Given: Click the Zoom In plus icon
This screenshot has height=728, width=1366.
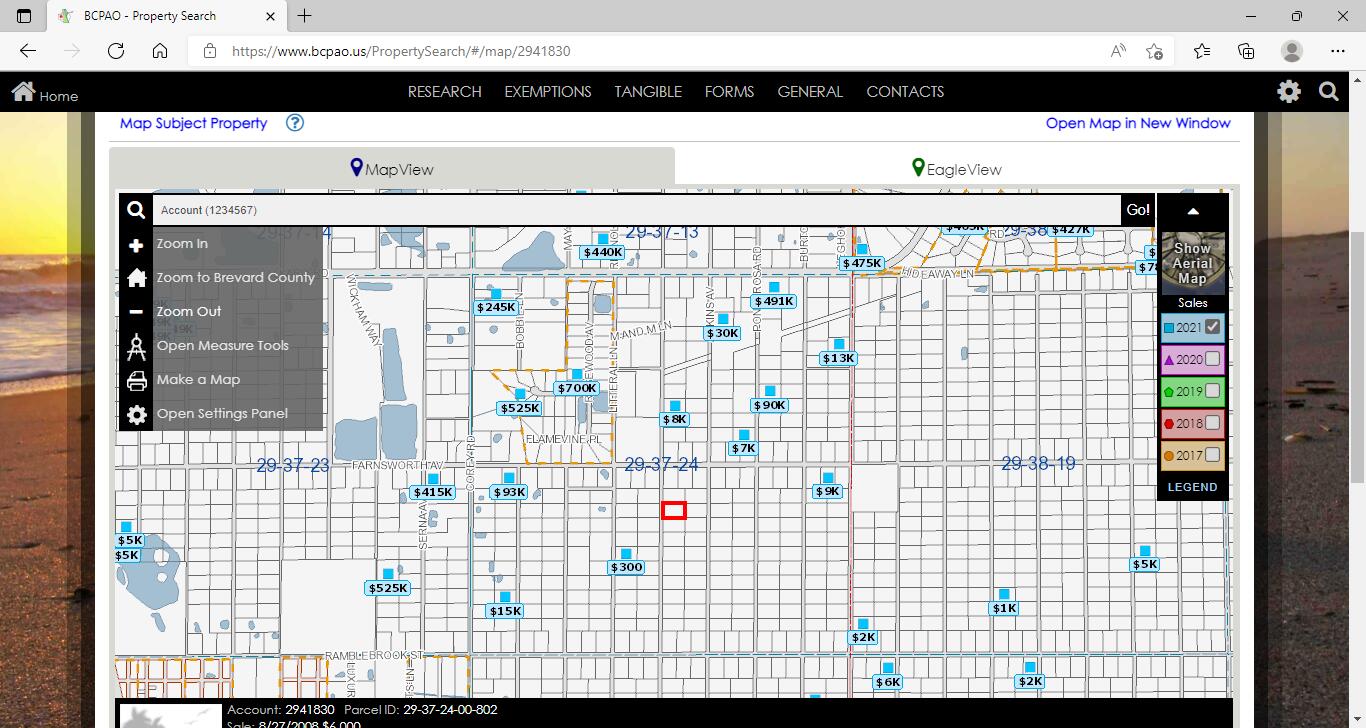Looking at the screenshot, I should click(x=136, y=245).
